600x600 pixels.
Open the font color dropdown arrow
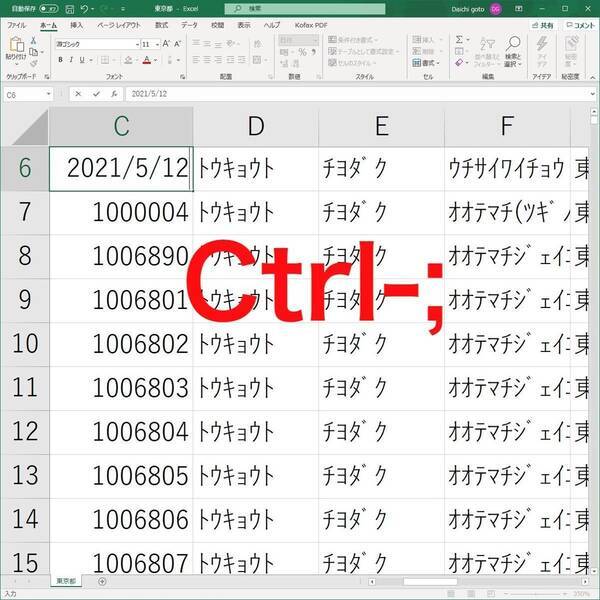point(155,60)
